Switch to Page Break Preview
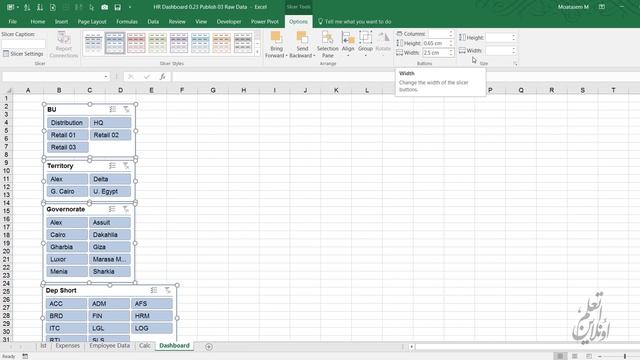This screenshot has height=360, width=640. pyautogui.click(x=589, y=356)
